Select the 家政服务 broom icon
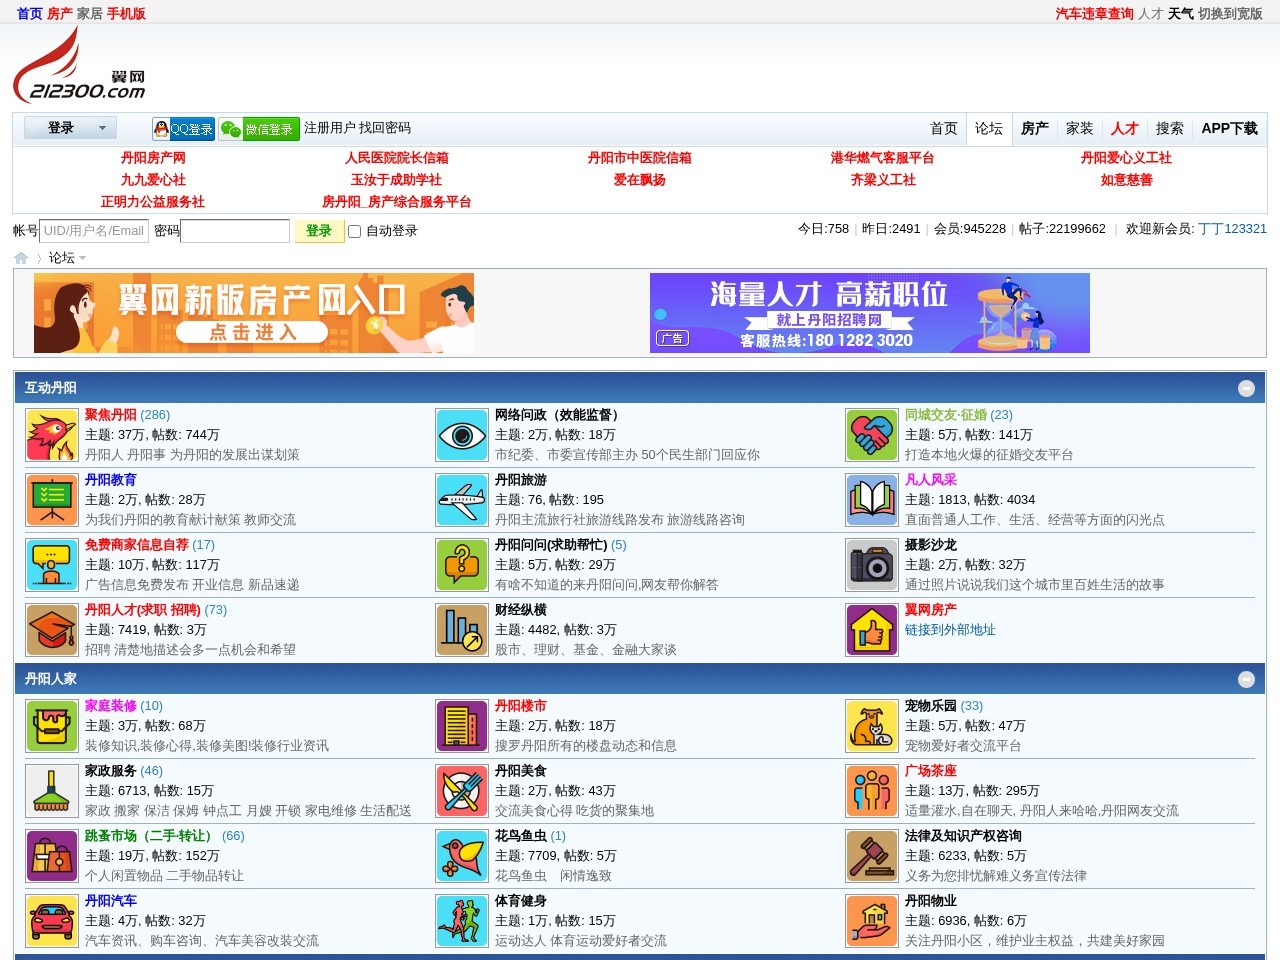The image size is (1280, 960). pos(52,791)
